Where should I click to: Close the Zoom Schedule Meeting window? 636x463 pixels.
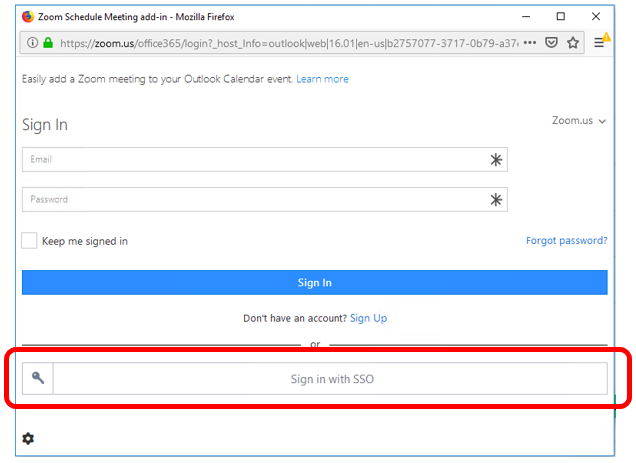coord(595,16)
